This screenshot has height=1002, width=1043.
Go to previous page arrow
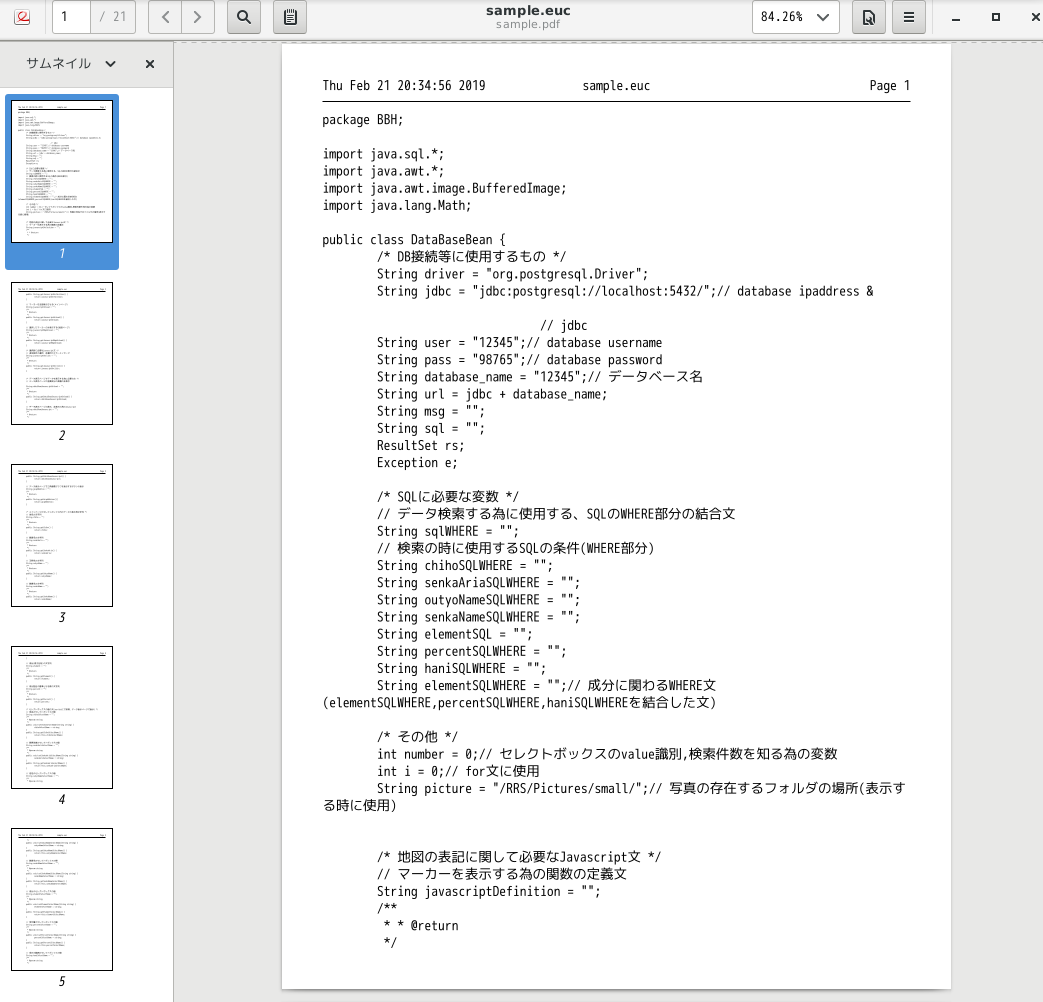(x=165, y=17)
